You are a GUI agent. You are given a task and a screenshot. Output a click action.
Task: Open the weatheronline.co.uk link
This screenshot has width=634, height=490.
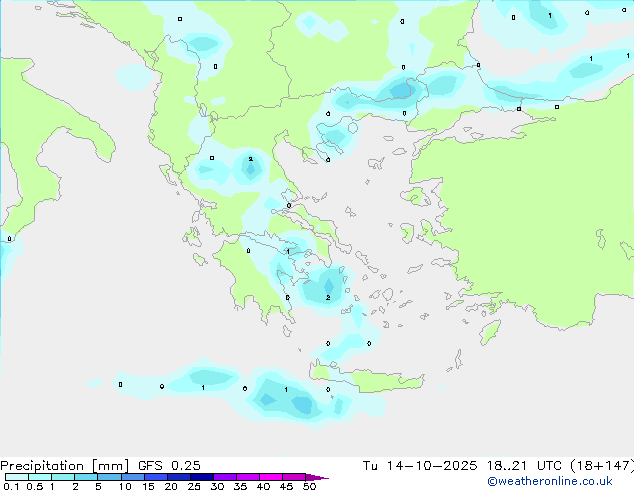550,481
